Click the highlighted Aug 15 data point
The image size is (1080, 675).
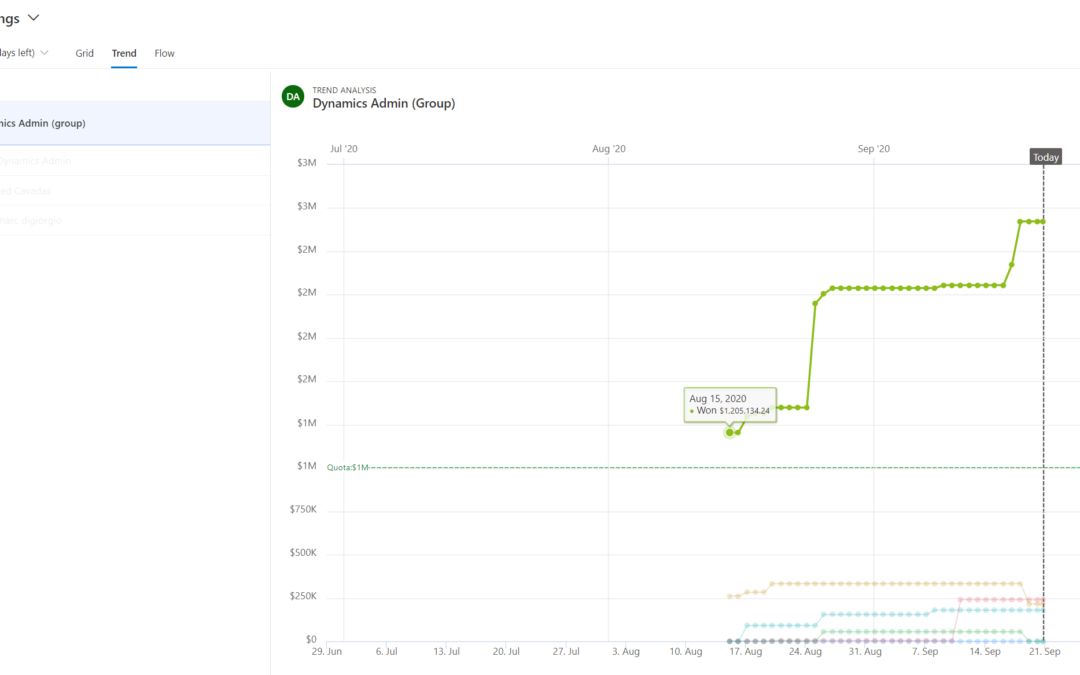point(729,433)
